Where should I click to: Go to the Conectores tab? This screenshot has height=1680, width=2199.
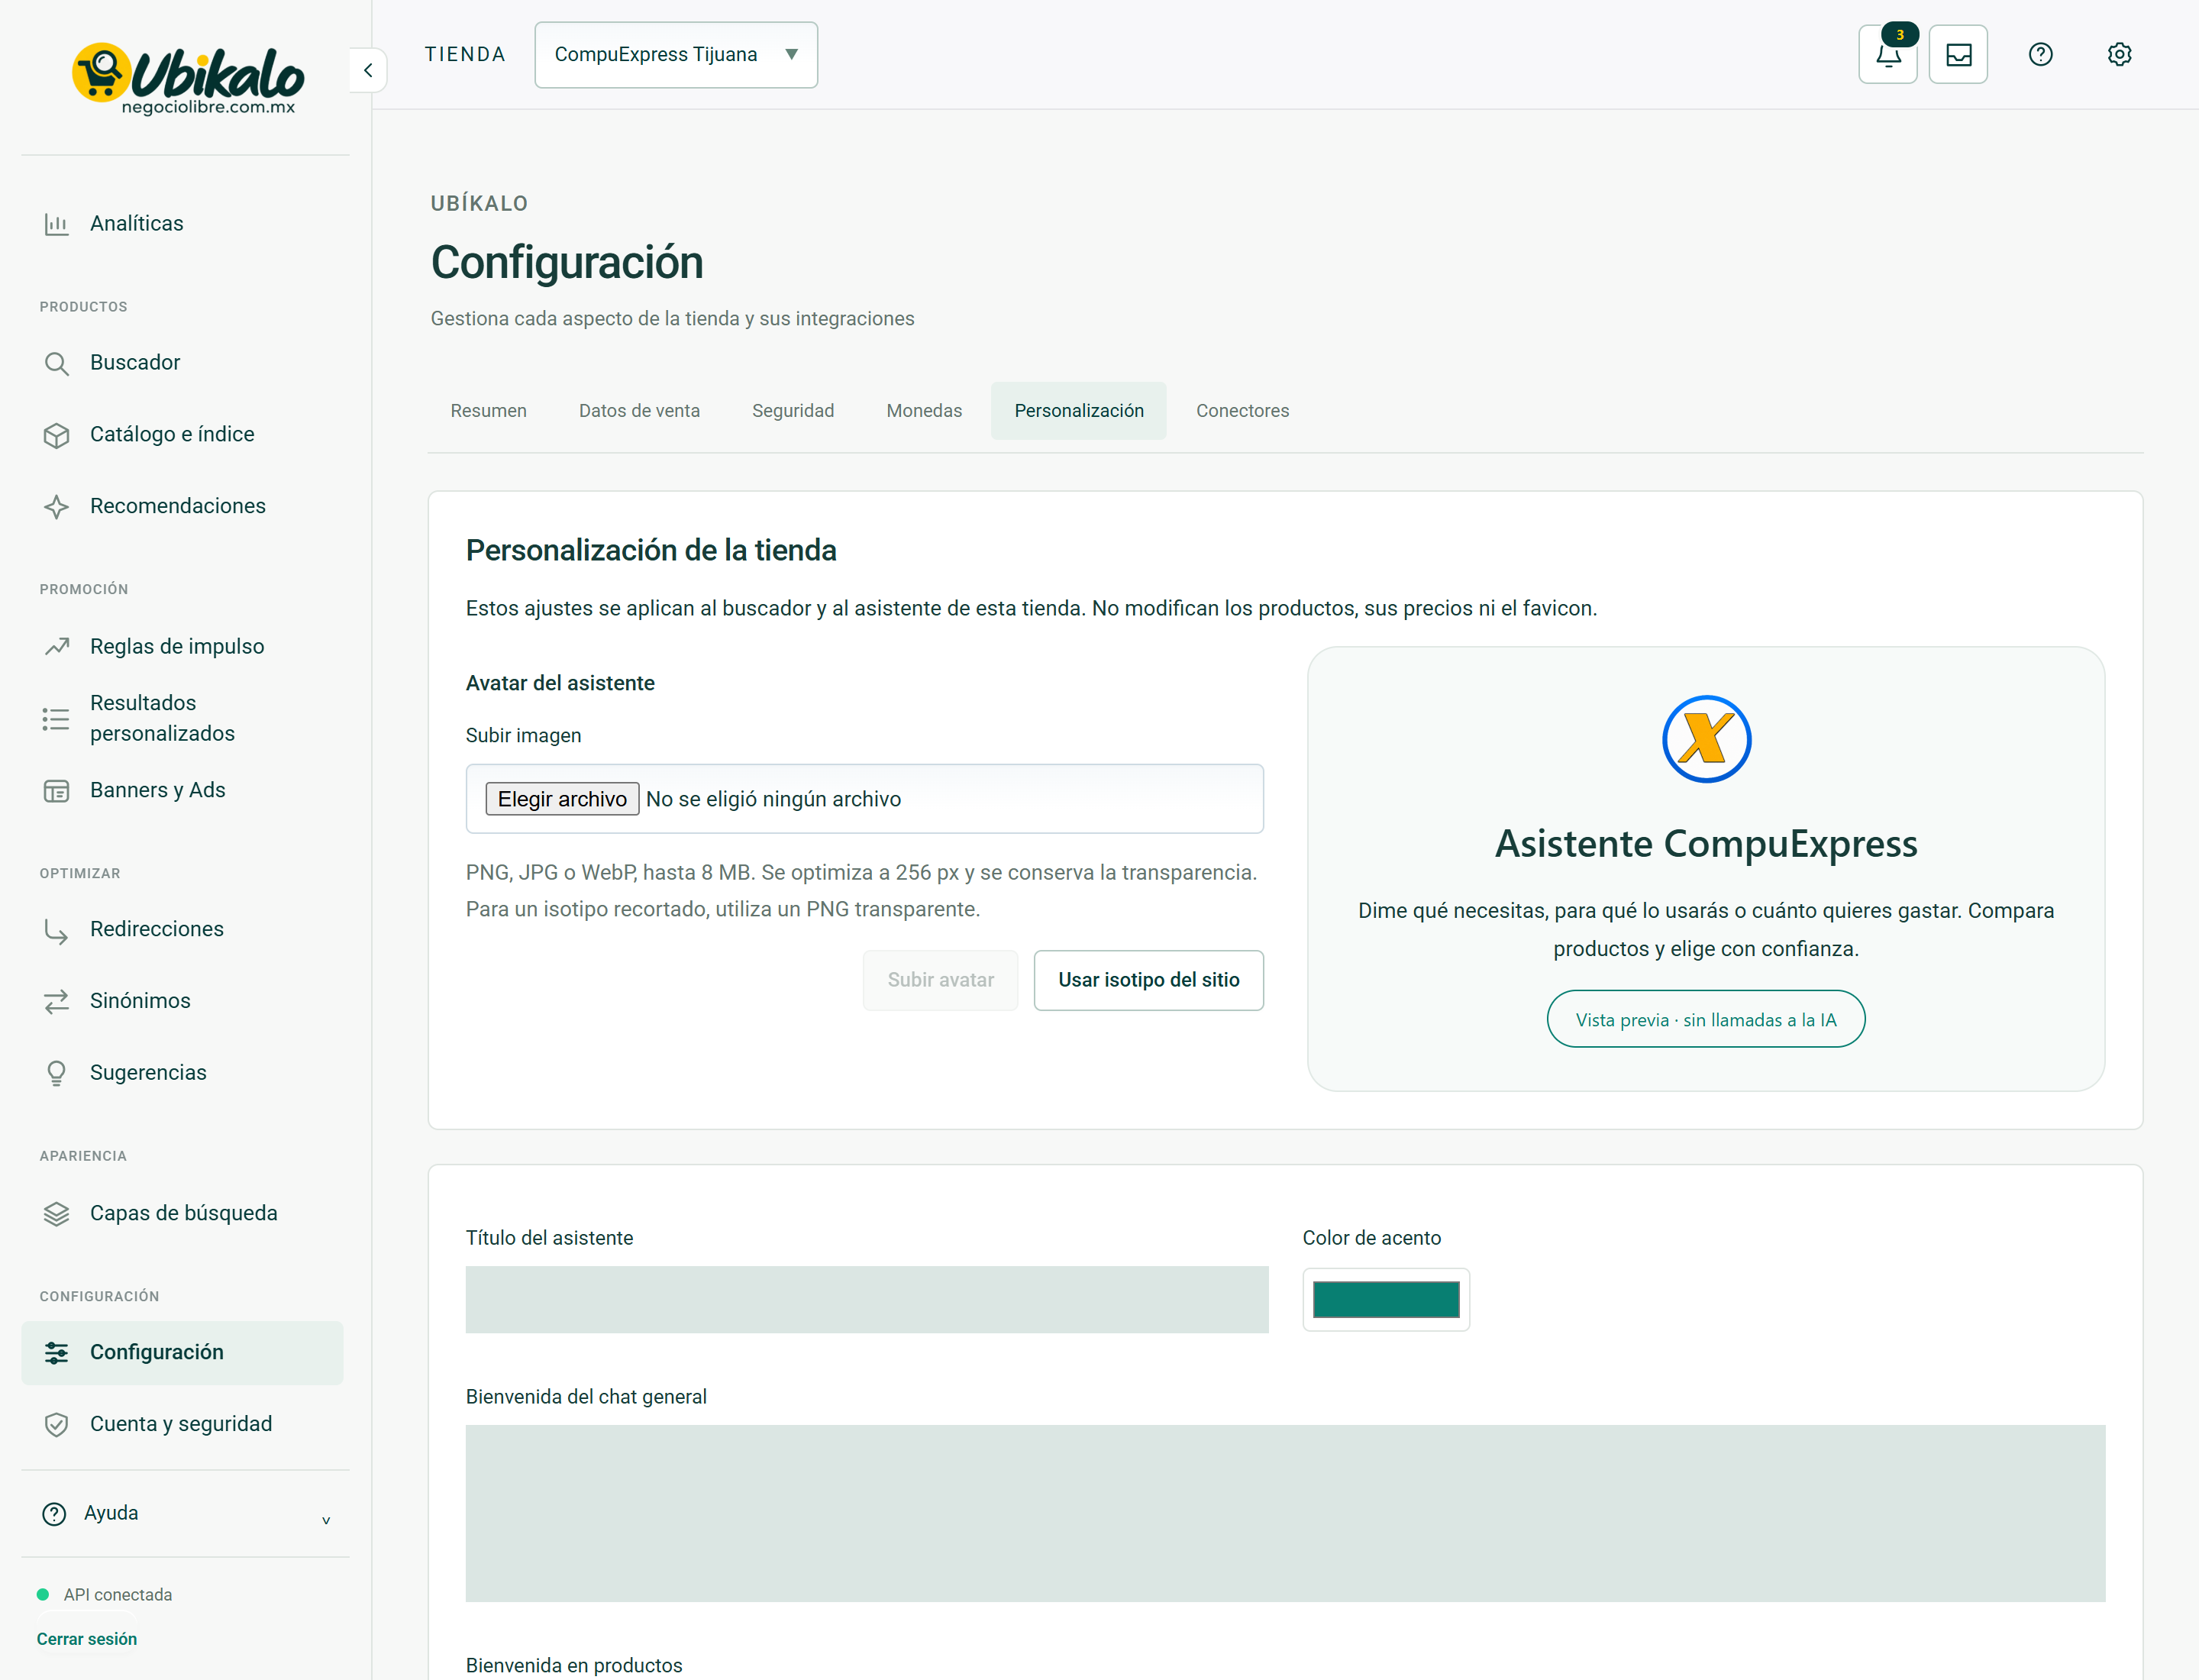1242,411
